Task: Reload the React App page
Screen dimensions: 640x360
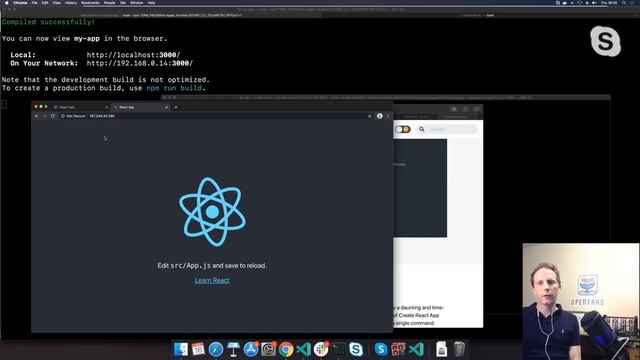Action: 53,116
